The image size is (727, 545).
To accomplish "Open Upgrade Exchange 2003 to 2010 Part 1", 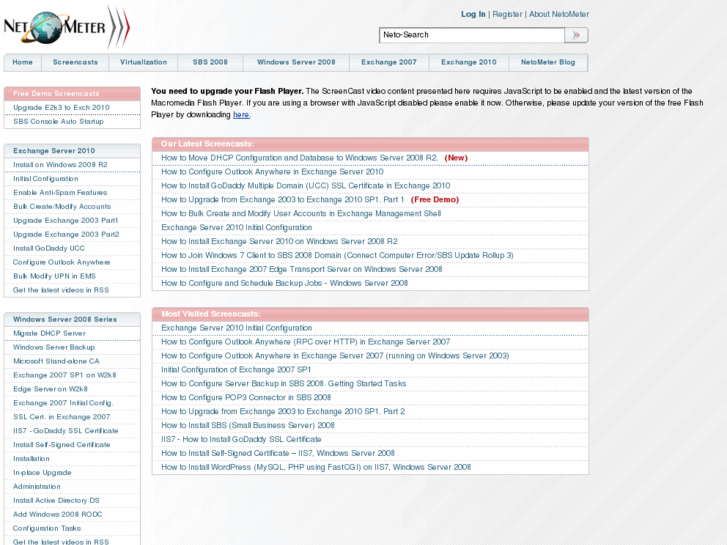I will (x=282, y=200).
